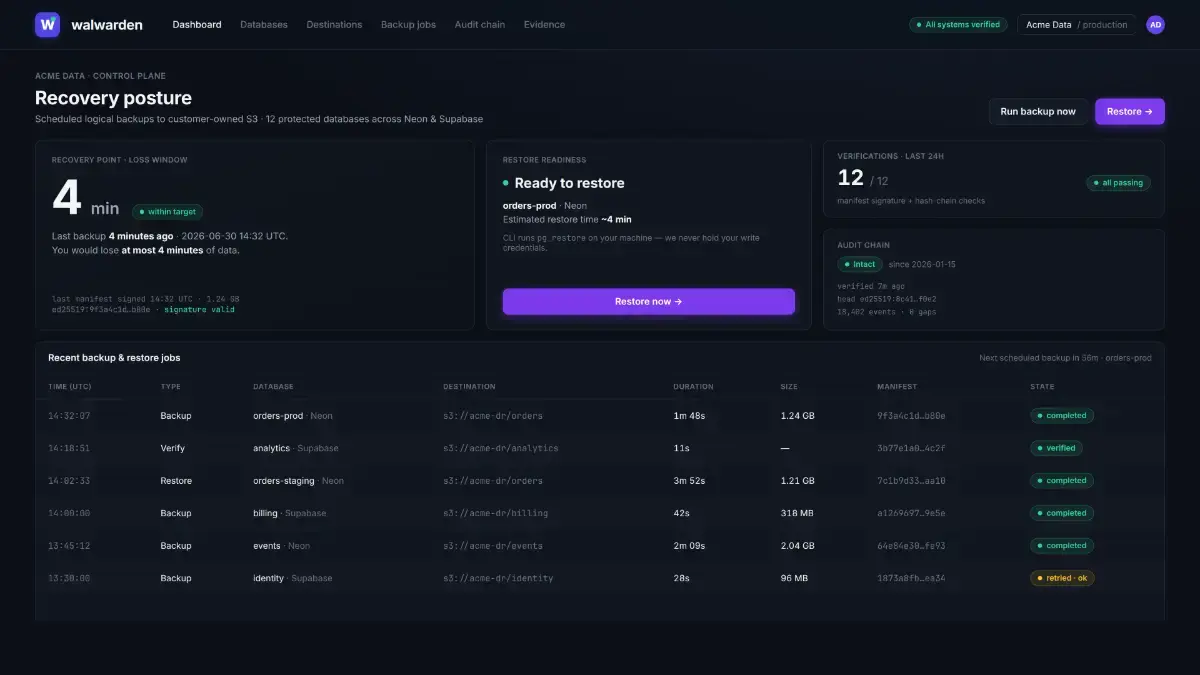Click the Run backup now button

(x=1038, y=111)
